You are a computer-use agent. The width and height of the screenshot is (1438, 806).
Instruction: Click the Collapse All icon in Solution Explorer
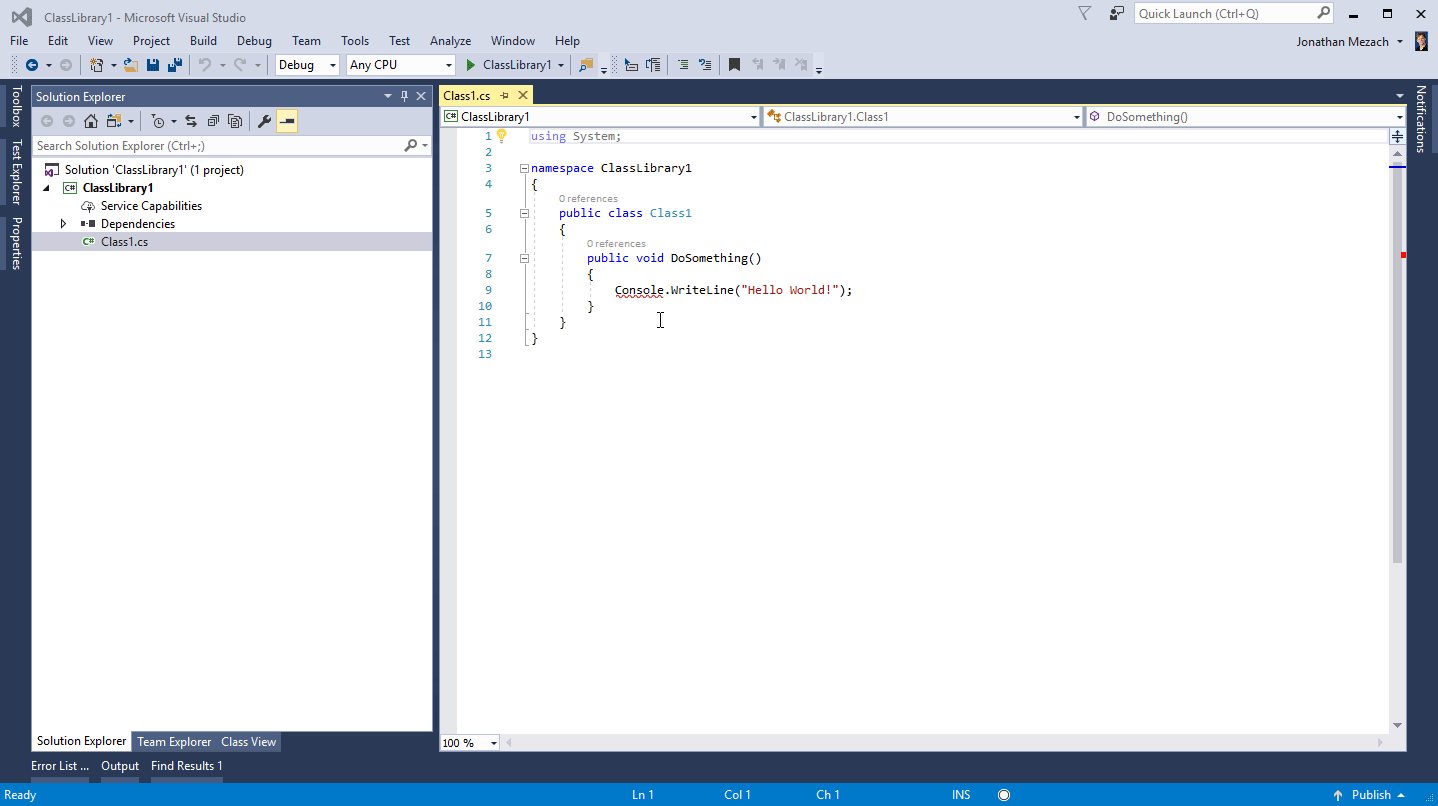(x=213, y=121)
